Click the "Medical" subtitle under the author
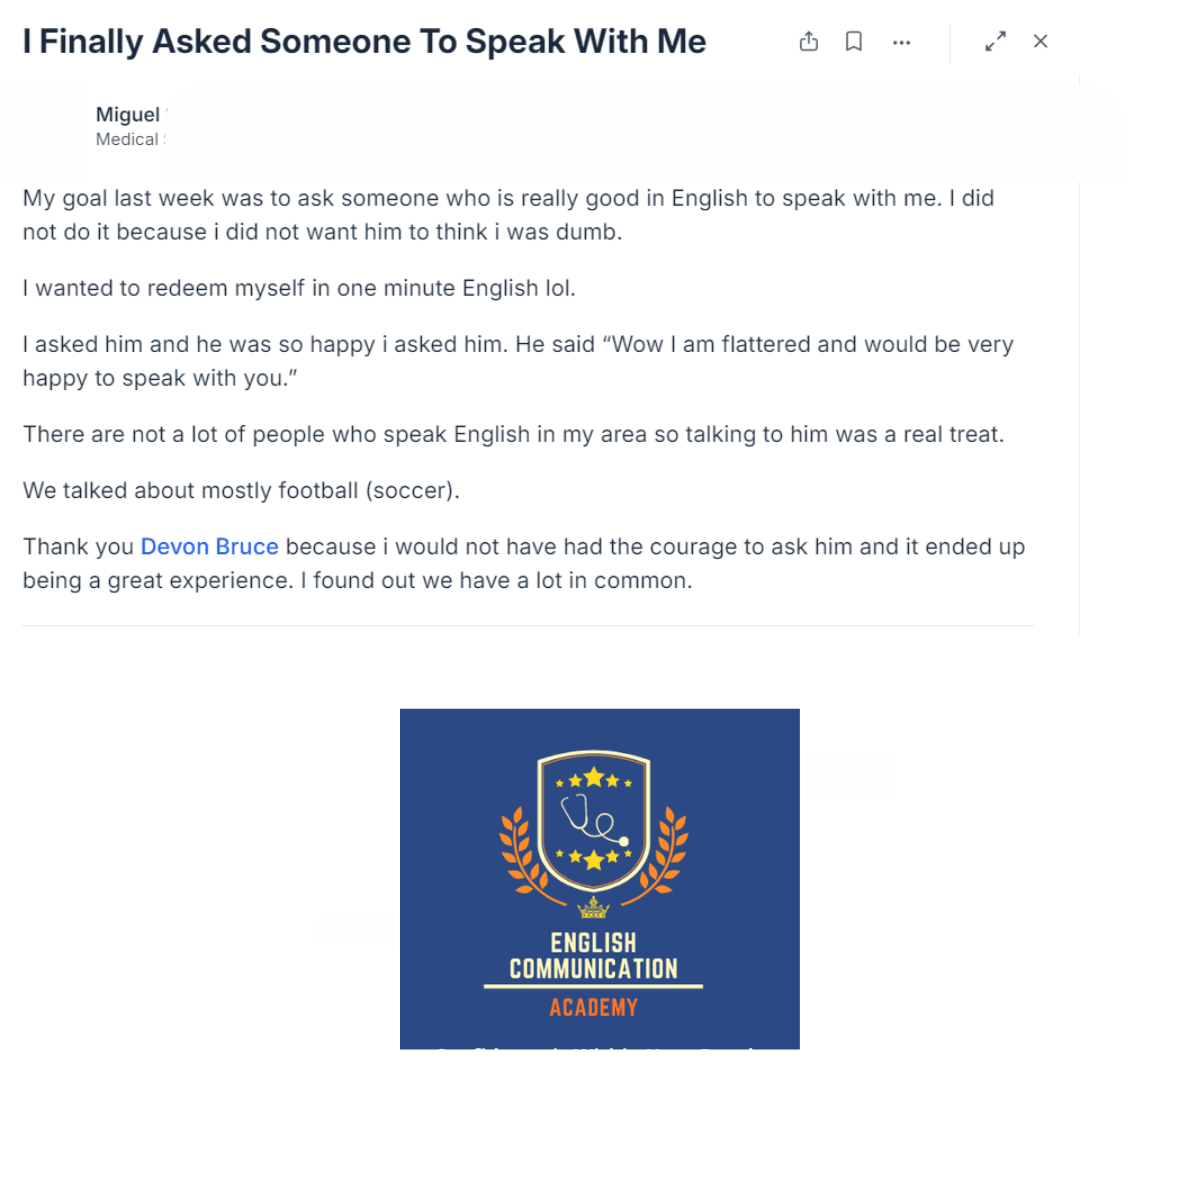 tap(127, 140)
